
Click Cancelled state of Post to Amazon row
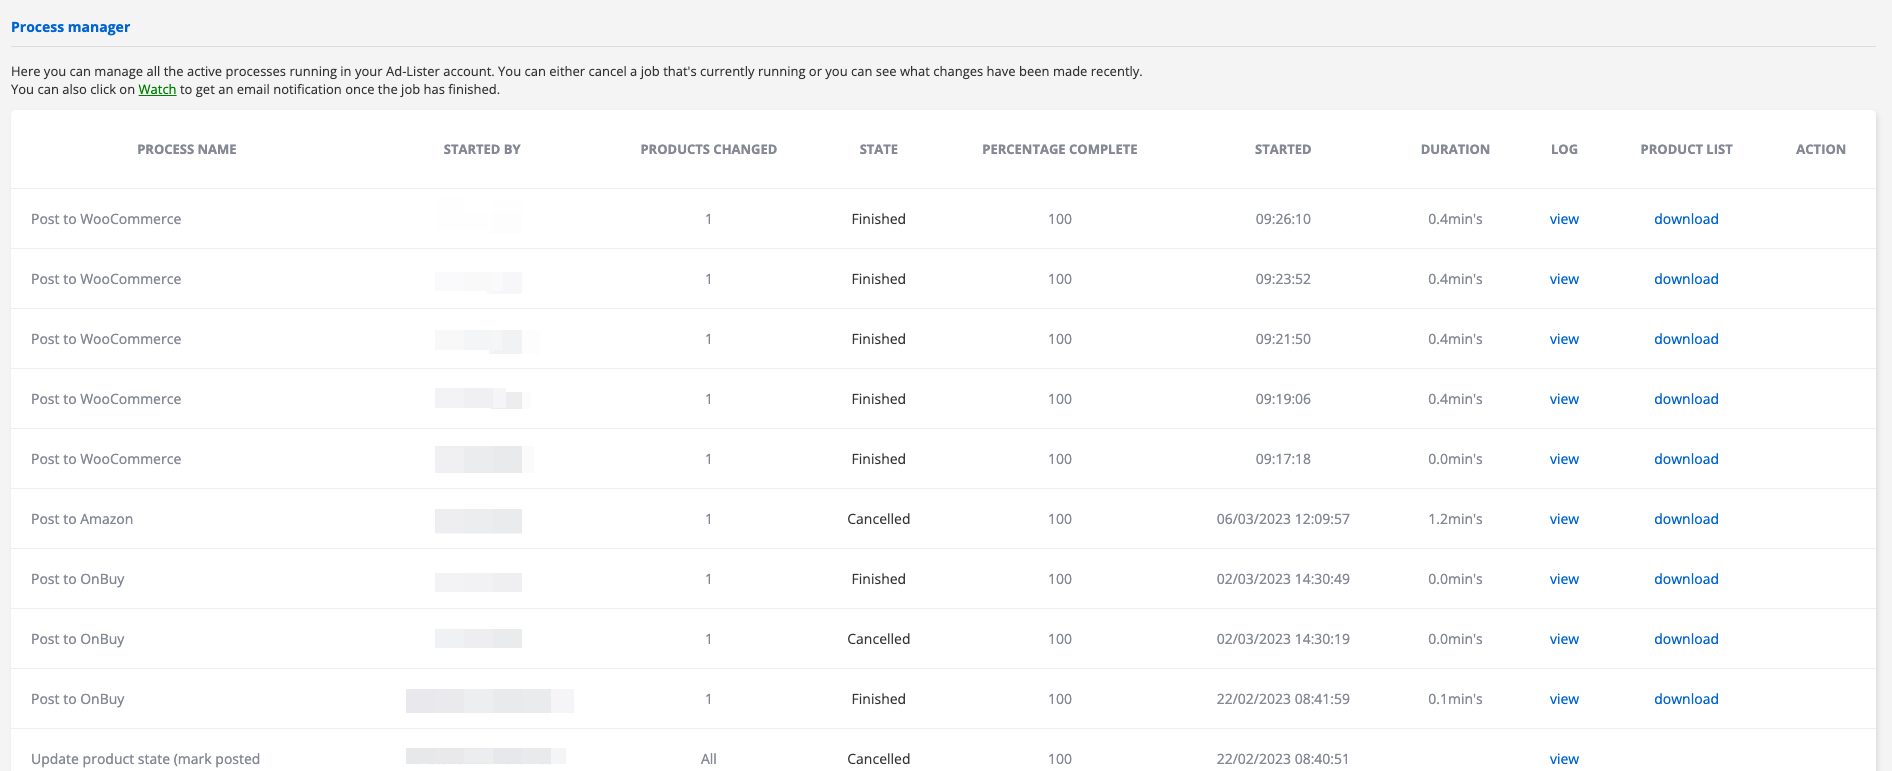click(879, 519)
